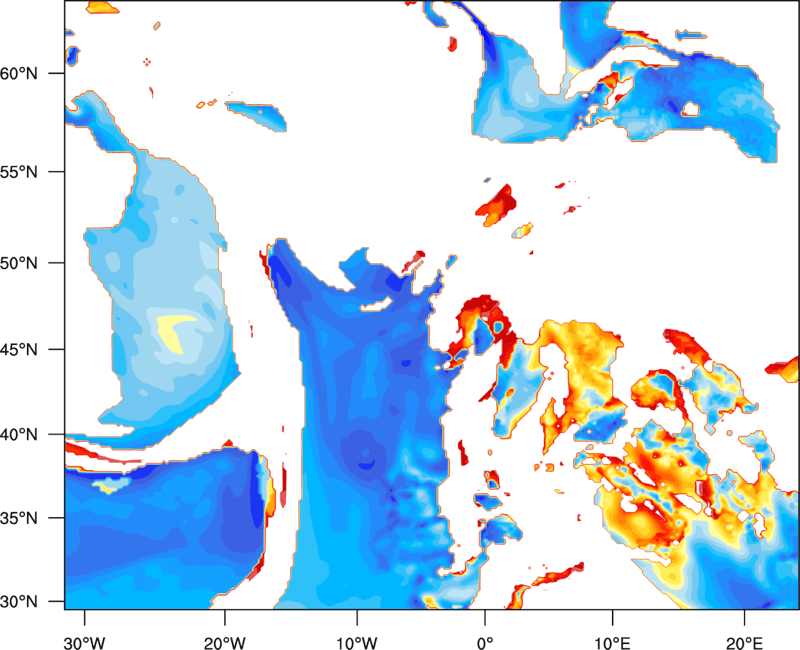Click the 35°N latitude label
Viewport: 800px width, 650px height.
[x=19, y=518]
